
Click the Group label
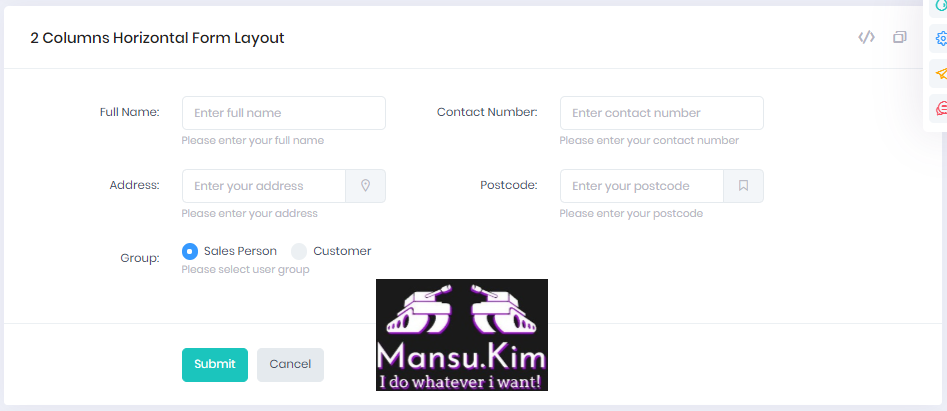point(139,258)
